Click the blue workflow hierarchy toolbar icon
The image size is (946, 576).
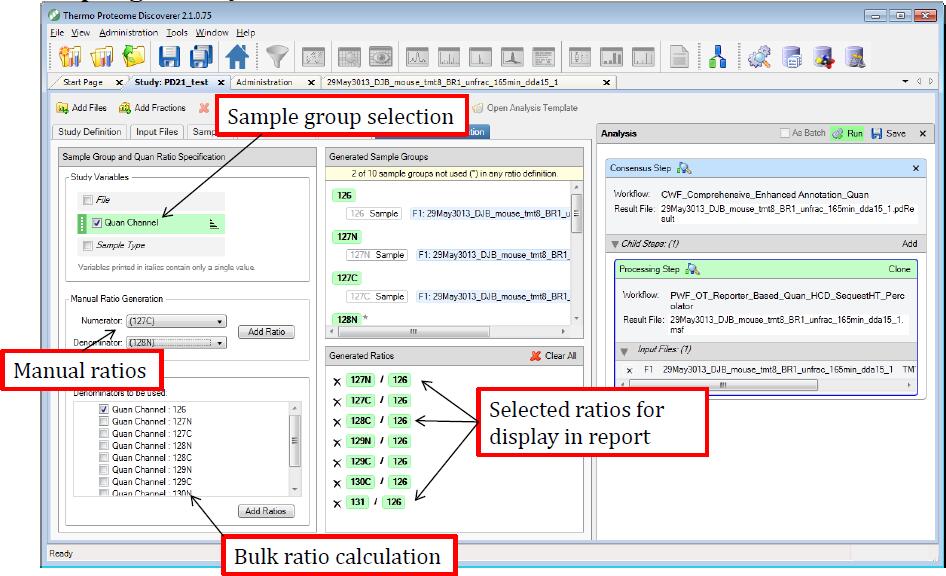point(717,57)
